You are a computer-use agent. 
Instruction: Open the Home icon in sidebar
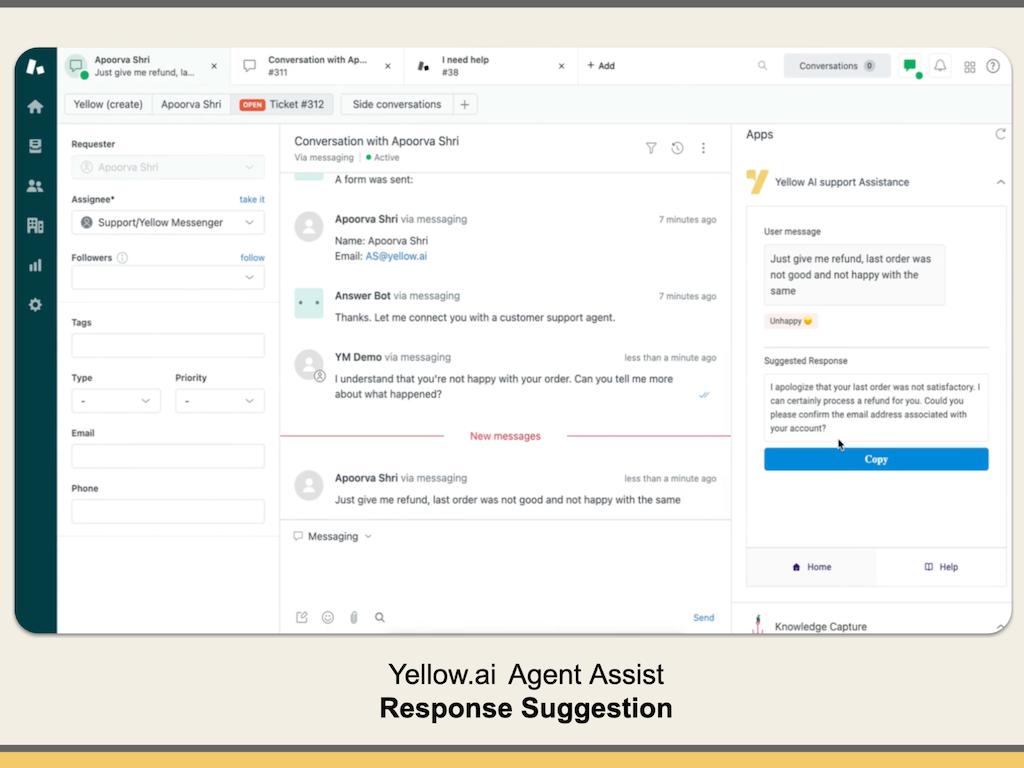(x=35, y=106)
